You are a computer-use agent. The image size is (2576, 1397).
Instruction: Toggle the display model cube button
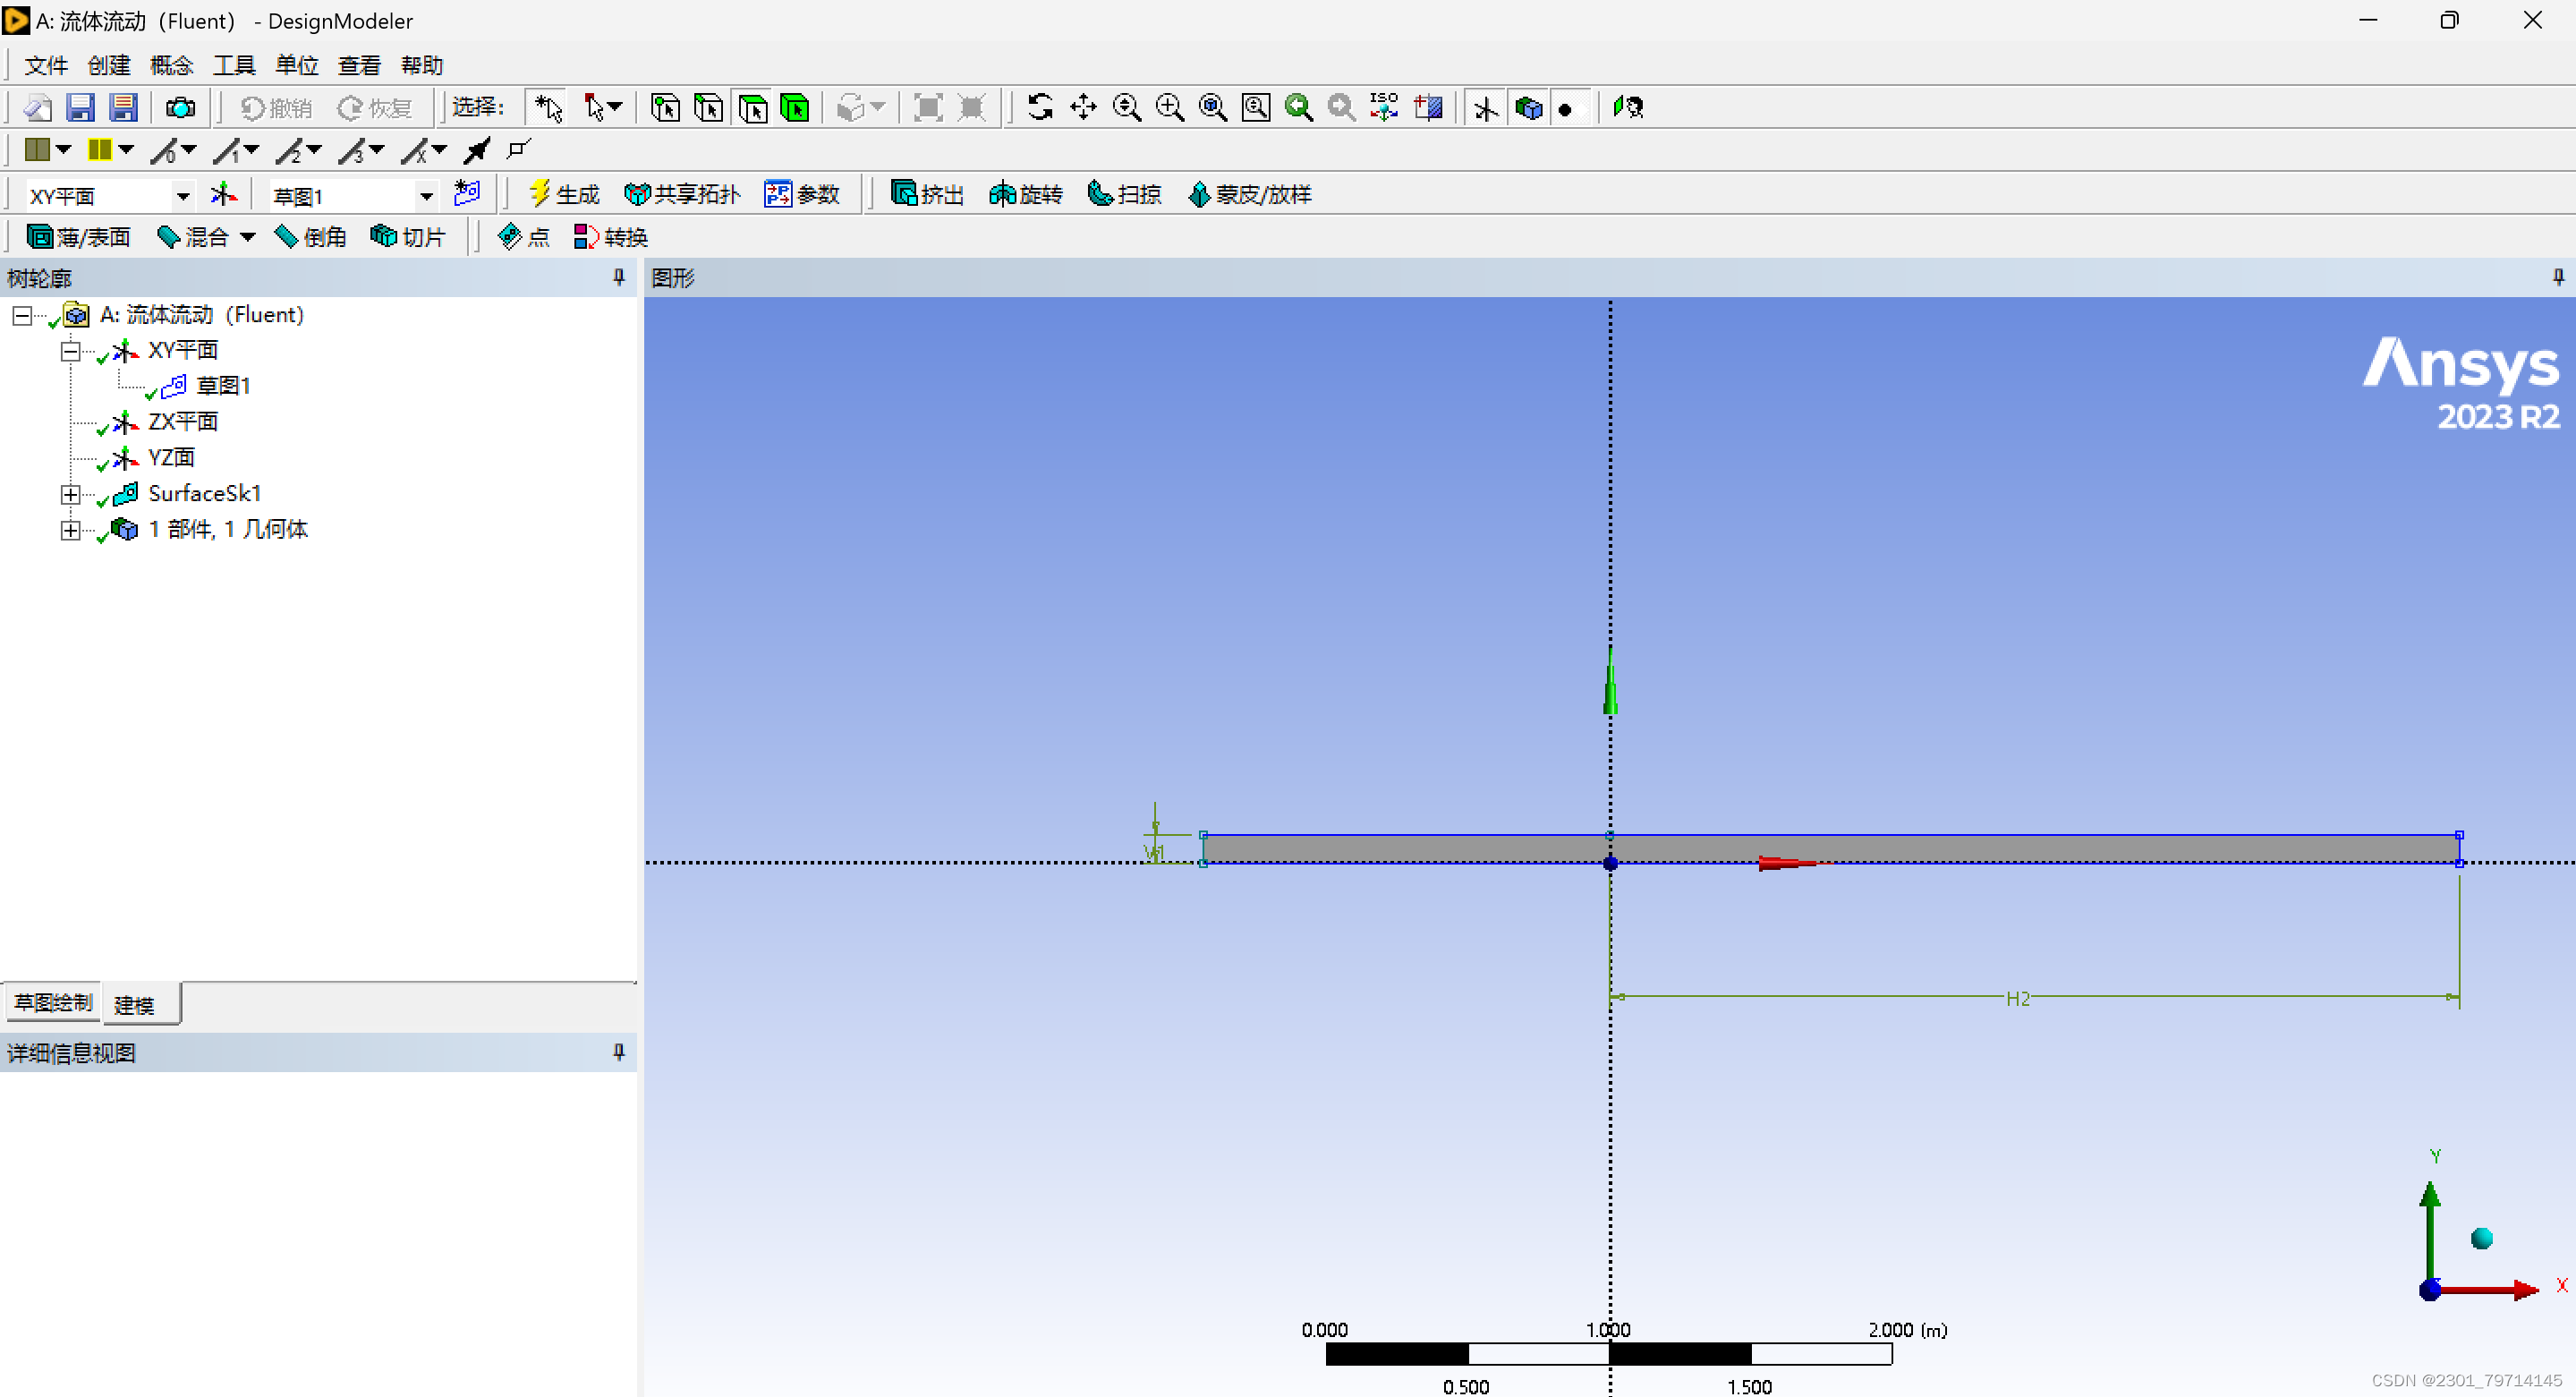1528,107
